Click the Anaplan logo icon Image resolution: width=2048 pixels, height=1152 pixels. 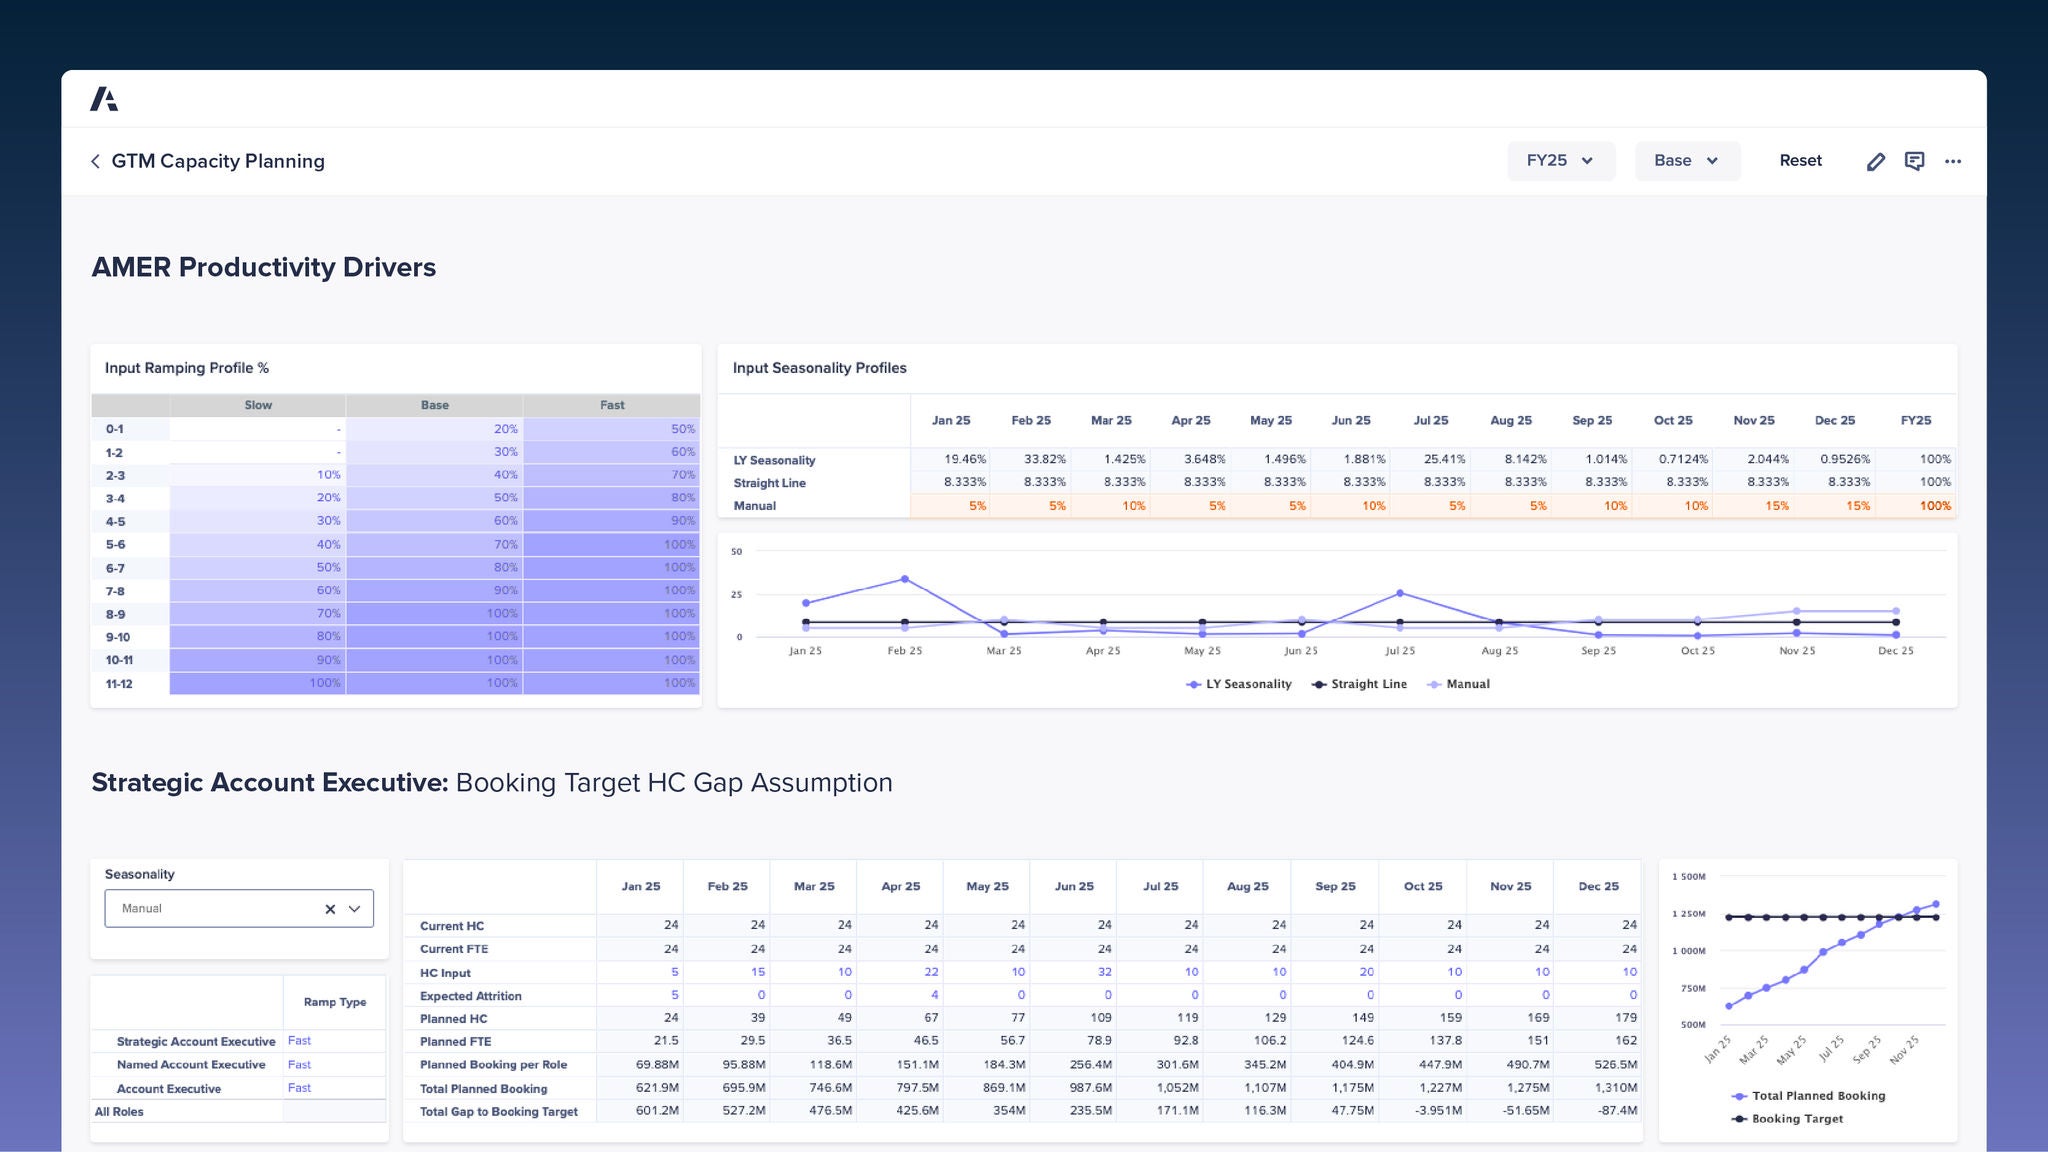tap(104, 99)
